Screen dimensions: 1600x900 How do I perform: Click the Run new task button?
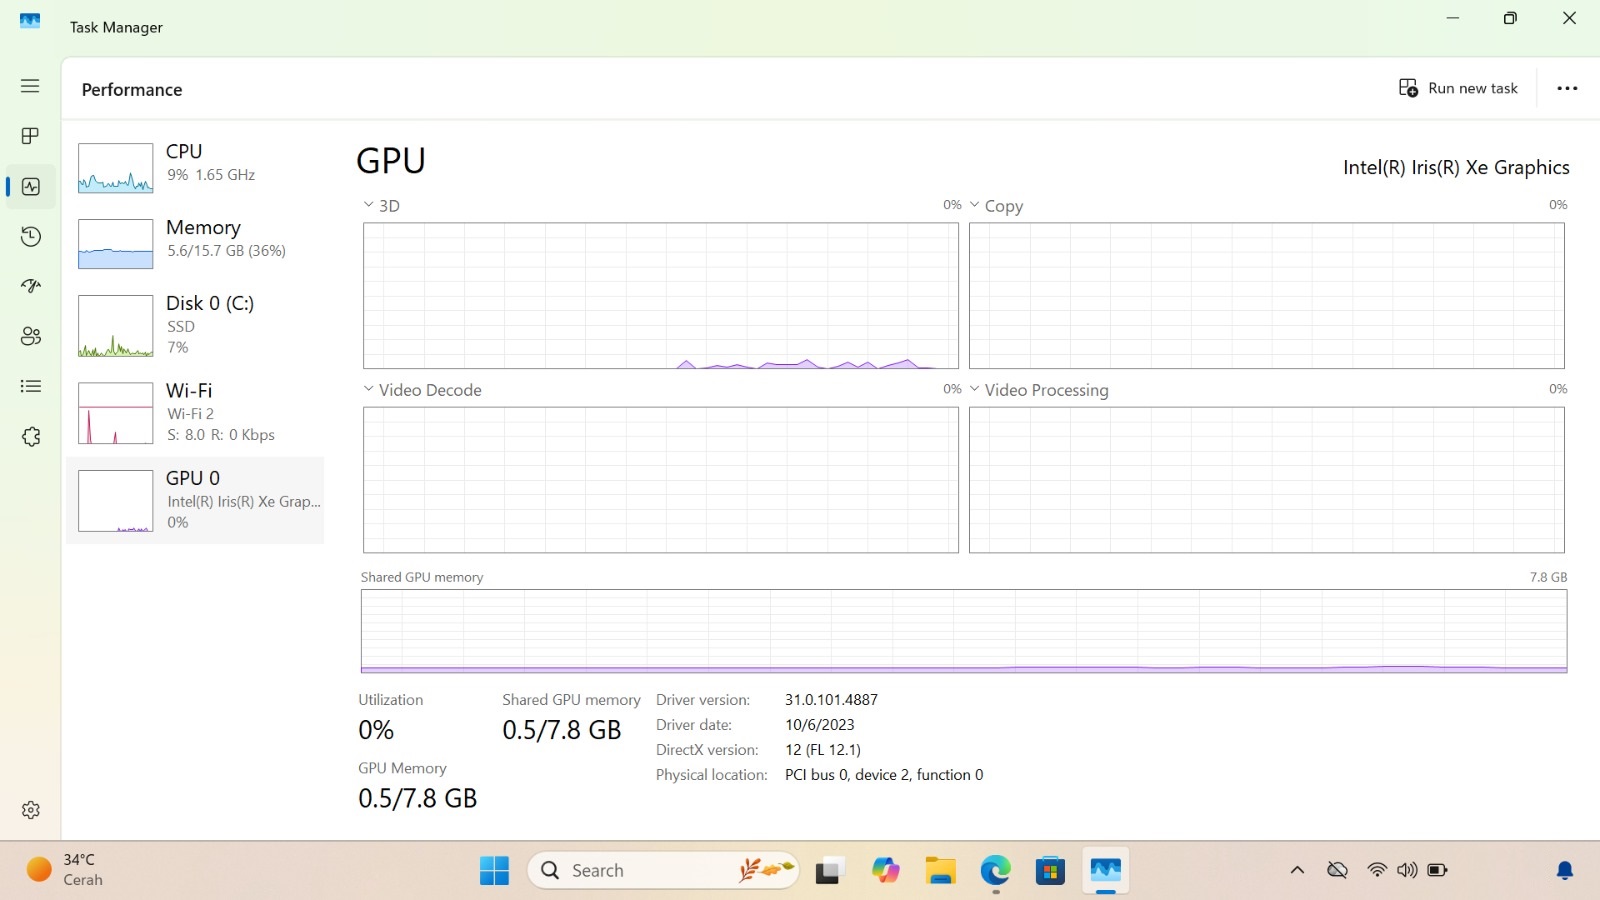[x=1458, y=88]
